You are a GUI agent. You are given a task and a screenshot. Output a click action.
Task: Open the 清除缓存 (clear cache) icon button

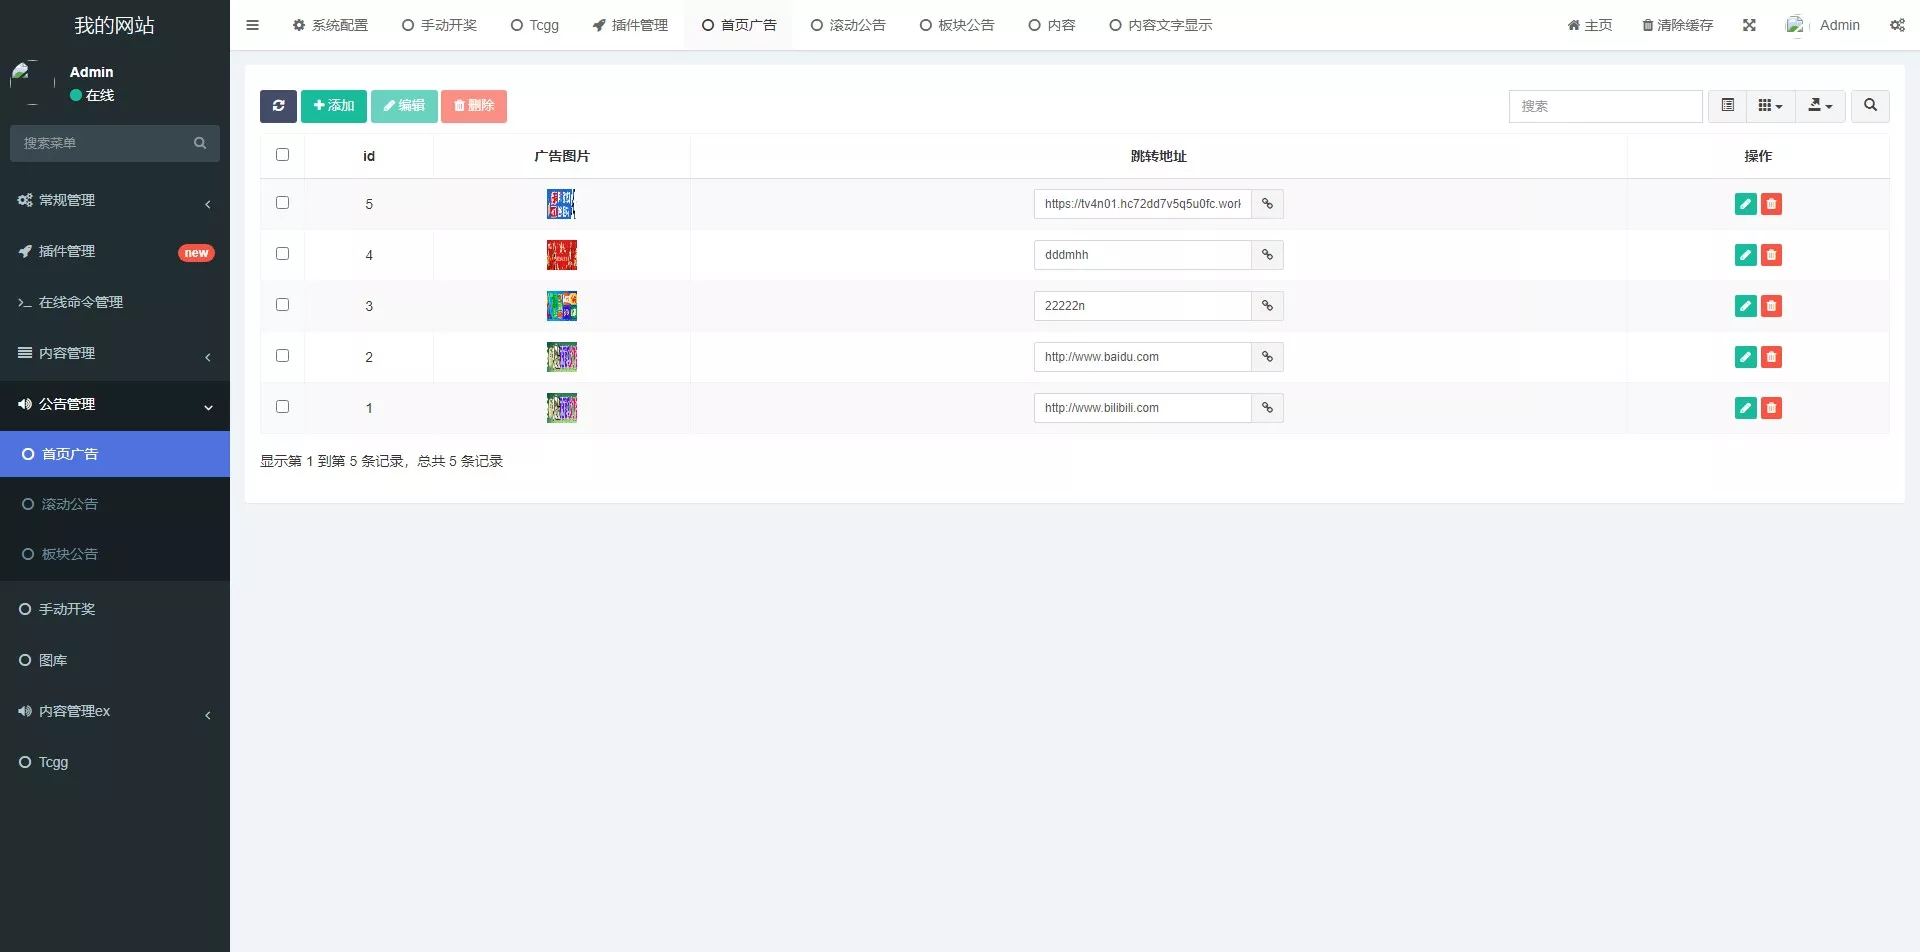click(1677, 25)
